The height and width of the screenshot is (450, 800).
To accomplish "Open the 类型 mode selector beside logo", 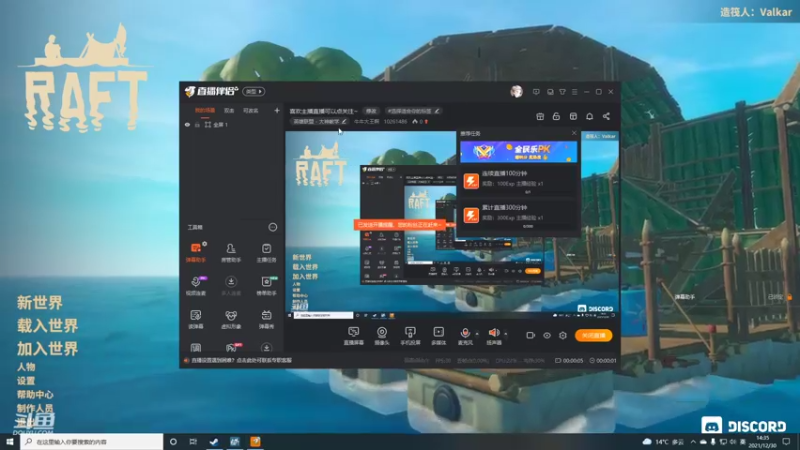I will (x=254, y=91).
